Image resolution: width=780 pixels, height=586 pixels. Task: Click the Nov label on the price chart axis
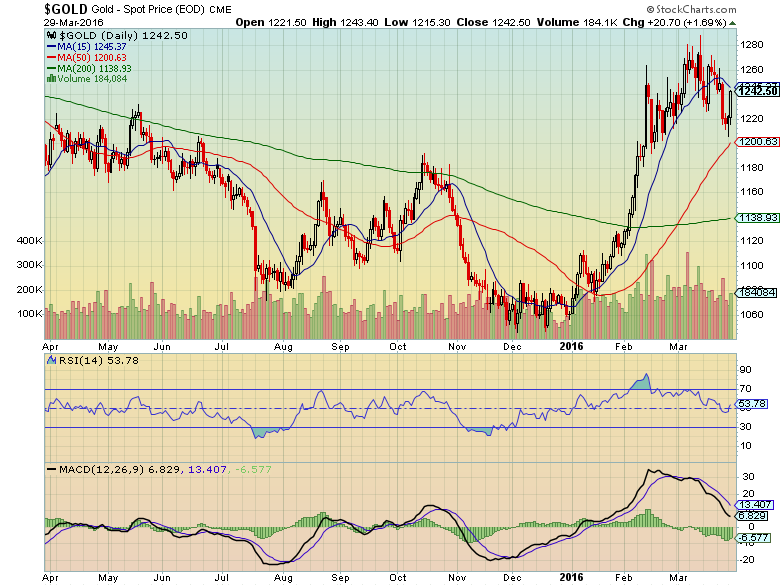pos(458,345)
